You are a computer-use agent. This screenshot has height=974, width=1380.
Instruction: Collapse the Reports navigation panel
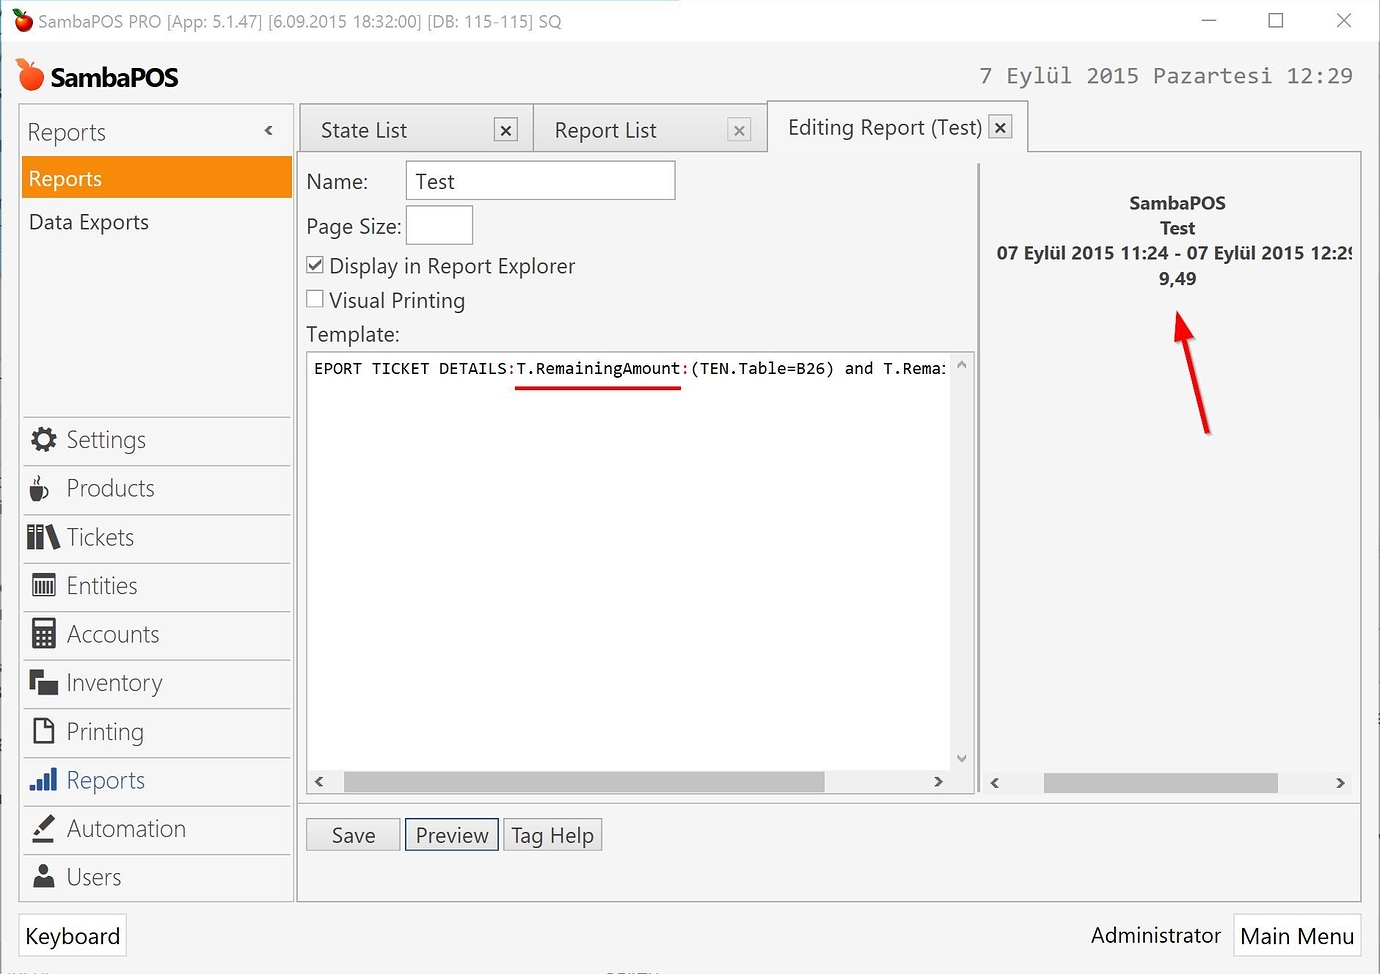[268, 130]
